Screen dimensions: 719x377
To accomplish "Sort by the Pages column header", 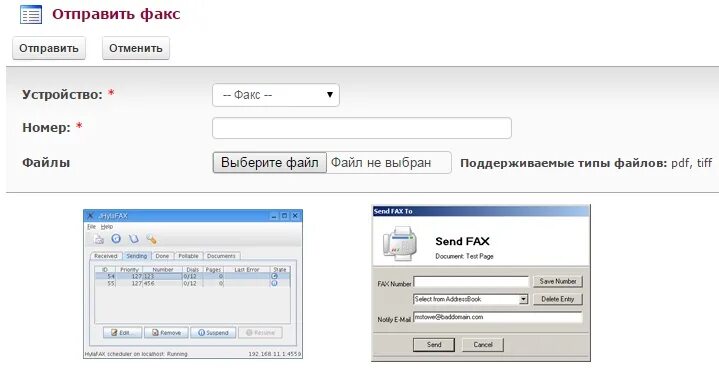I will coord(213,270).
